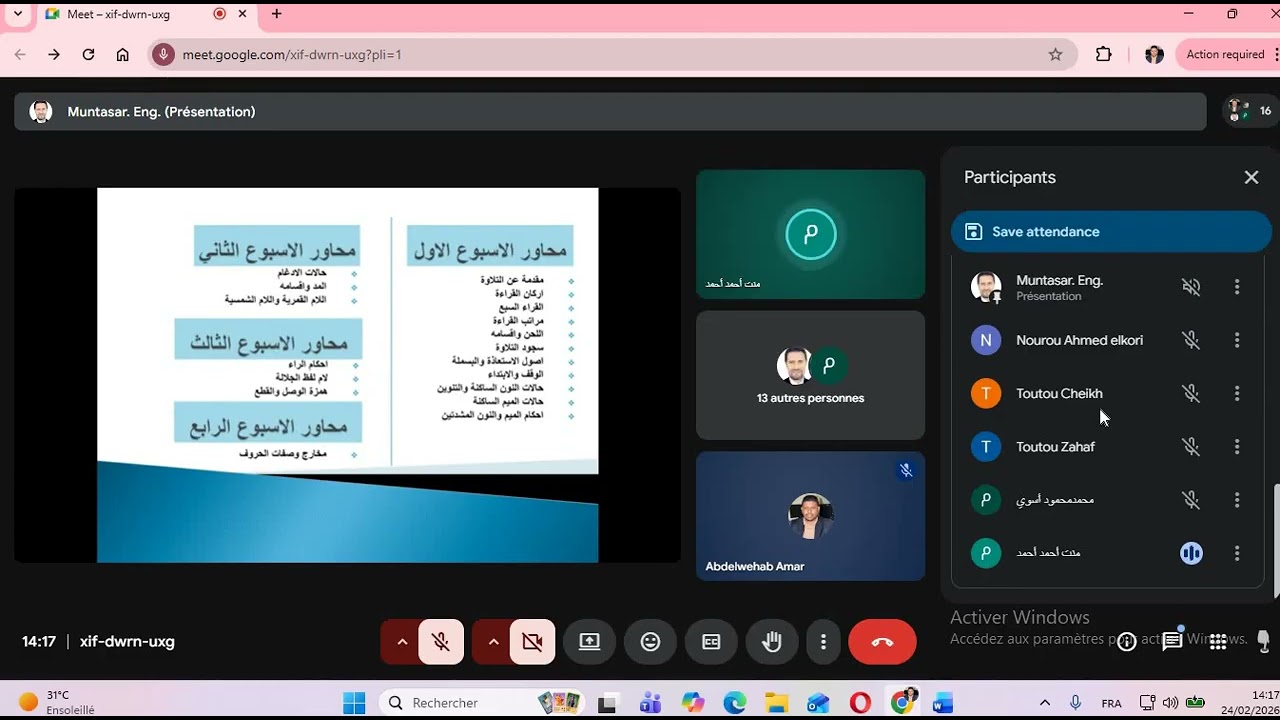Go back in browser history
Viewport: 1280px width, 720px height.
coord(20,55)
